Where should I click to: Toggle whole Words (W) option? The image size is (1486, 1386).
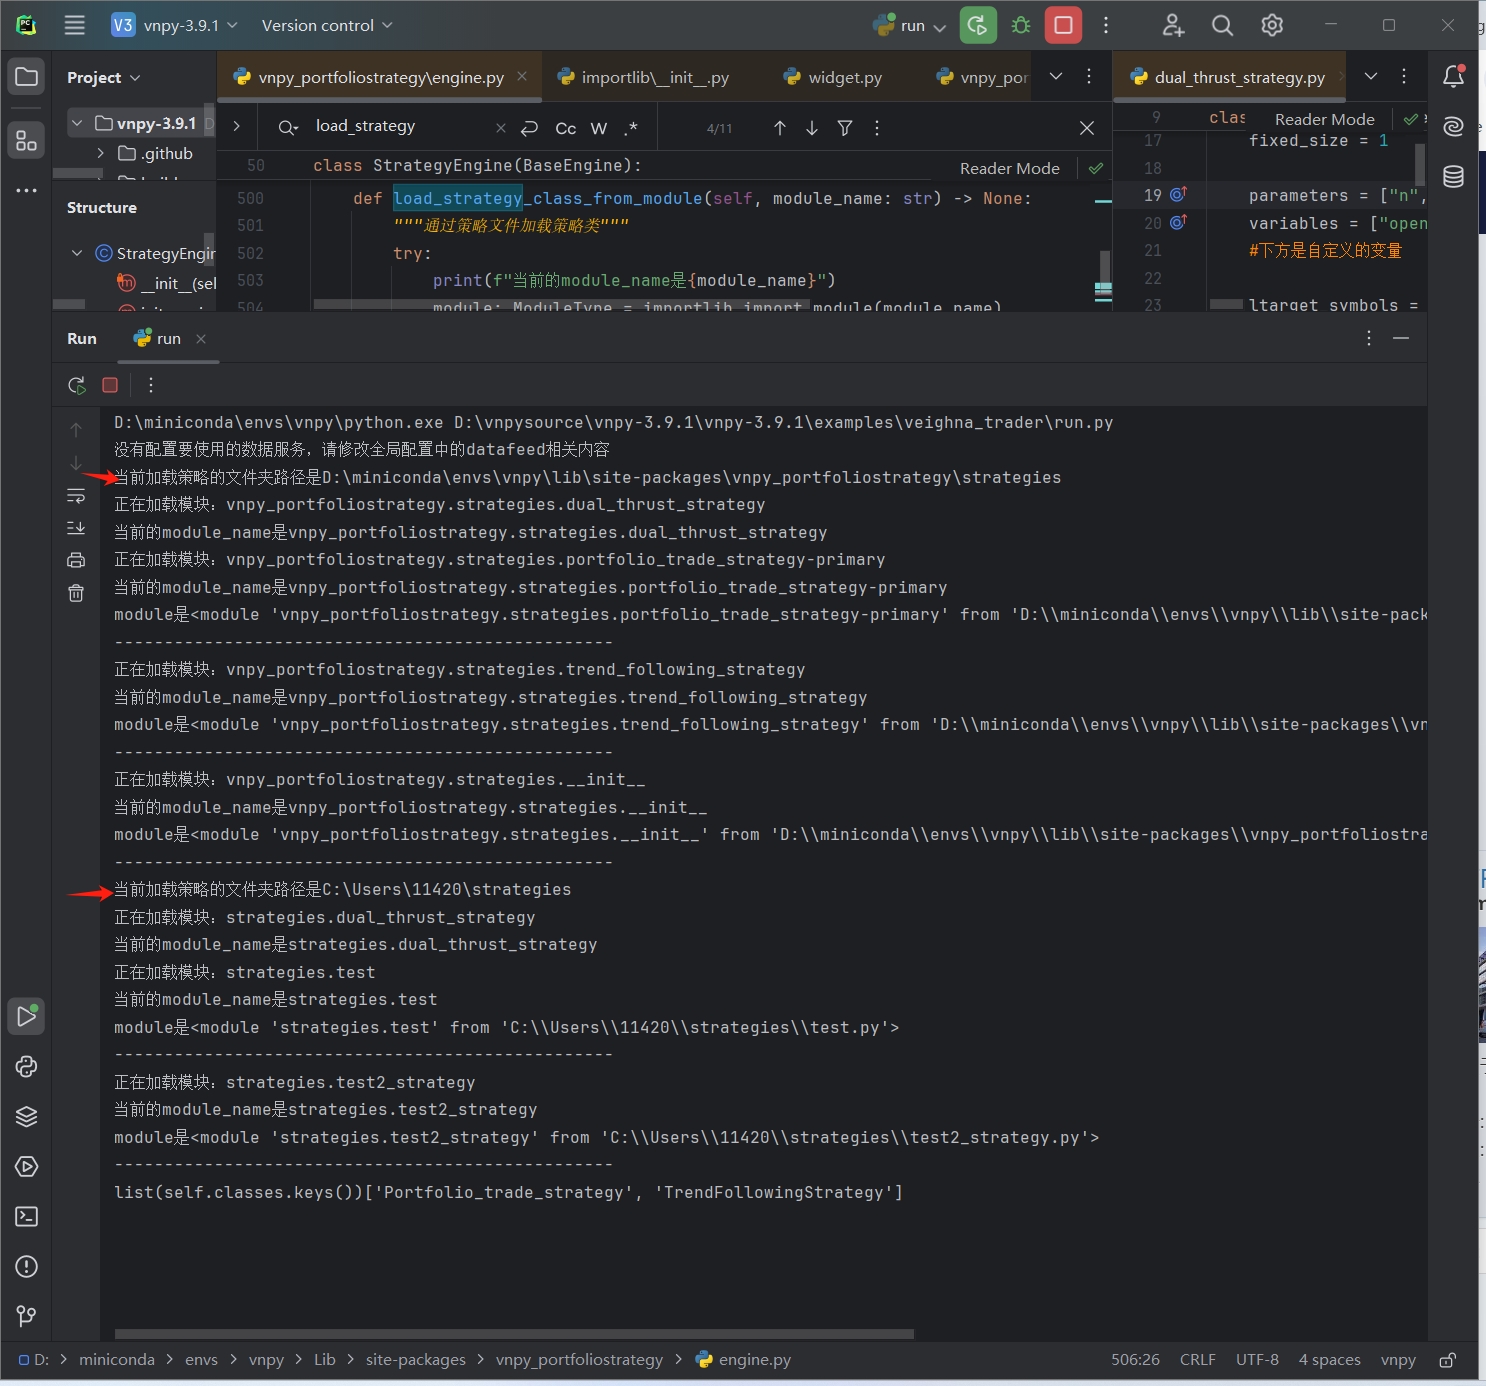[x=599, y=128]
